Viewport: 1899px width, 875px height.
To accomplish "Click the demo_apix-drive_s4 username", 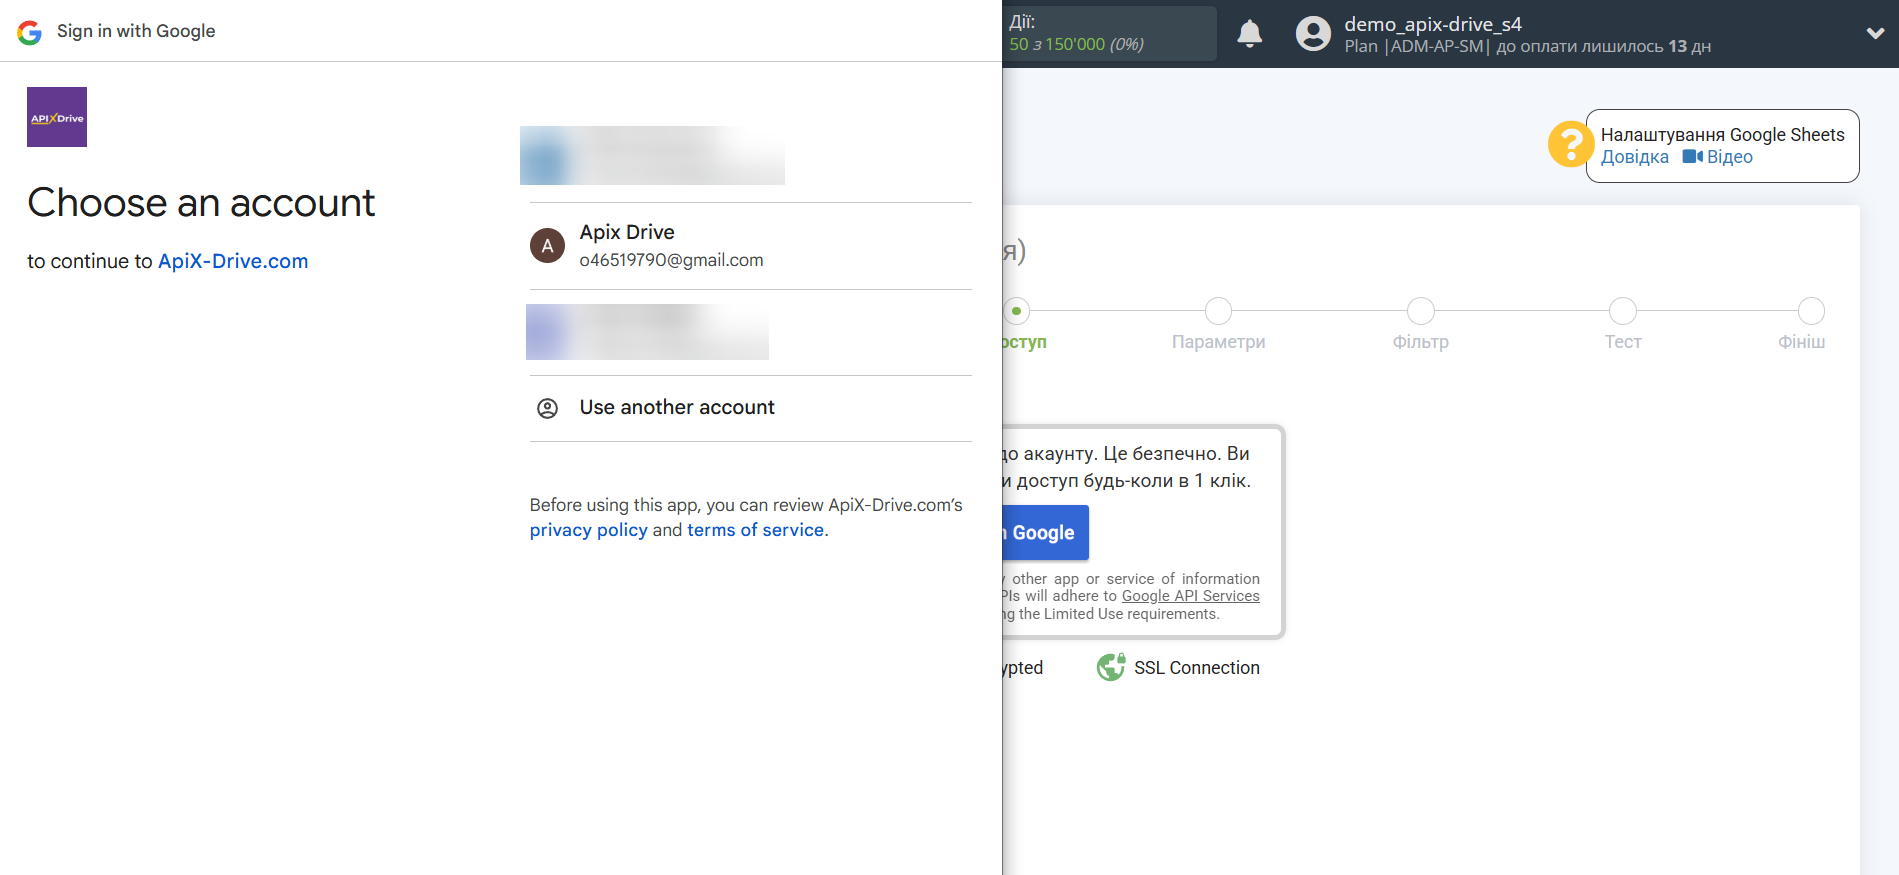I will click(1432, 24).
